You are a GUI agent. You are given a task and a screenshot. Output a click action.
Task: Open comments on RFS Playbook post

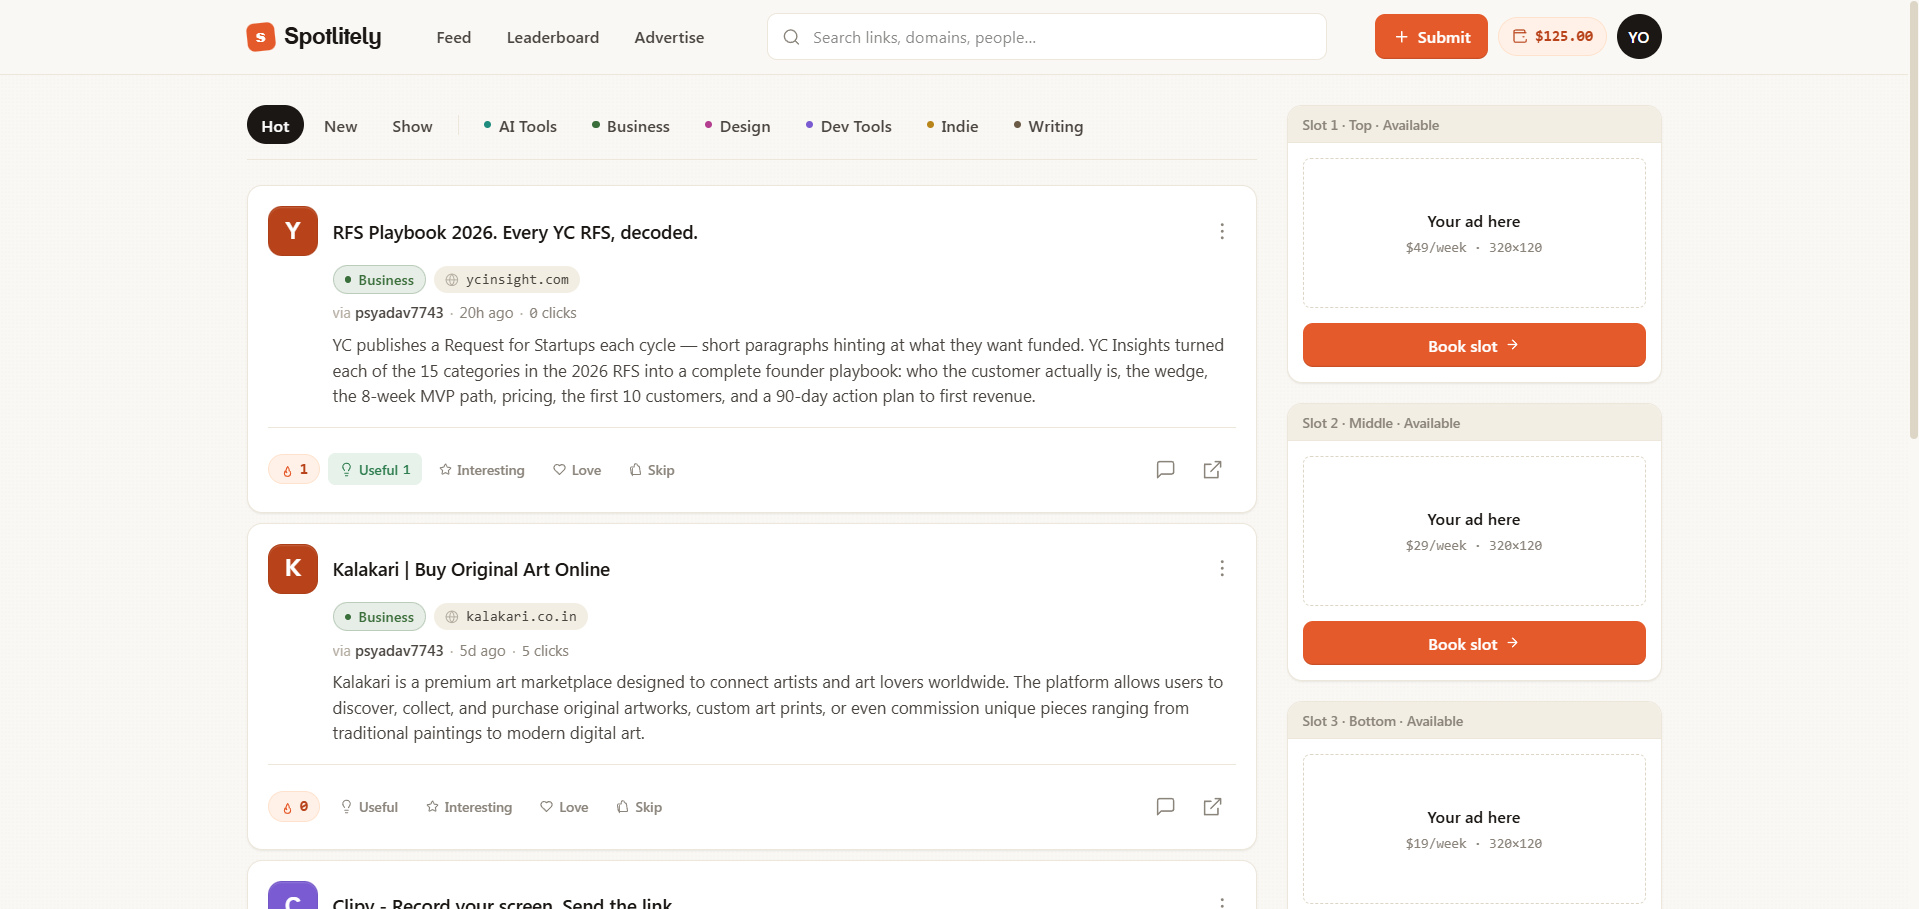tap(1165, 470)
